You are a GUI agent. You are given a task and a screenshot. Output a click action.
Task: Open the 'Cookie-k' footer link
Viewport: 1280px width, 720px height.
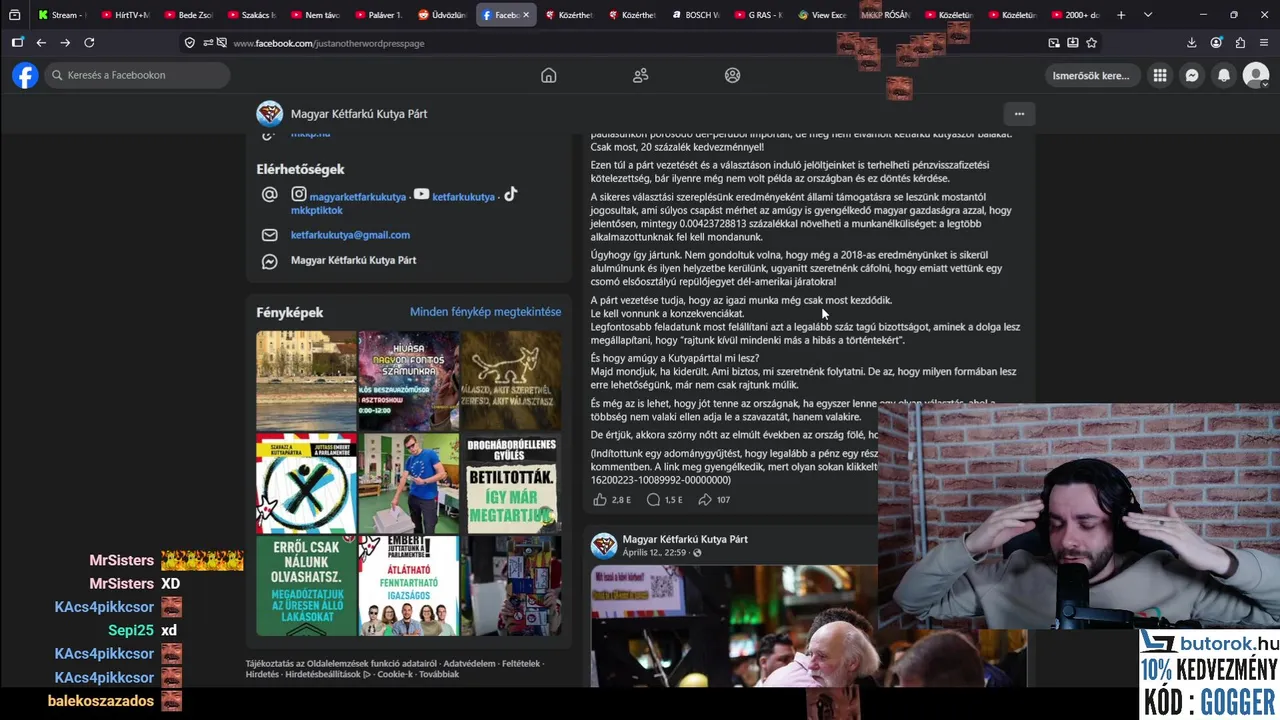395,675
